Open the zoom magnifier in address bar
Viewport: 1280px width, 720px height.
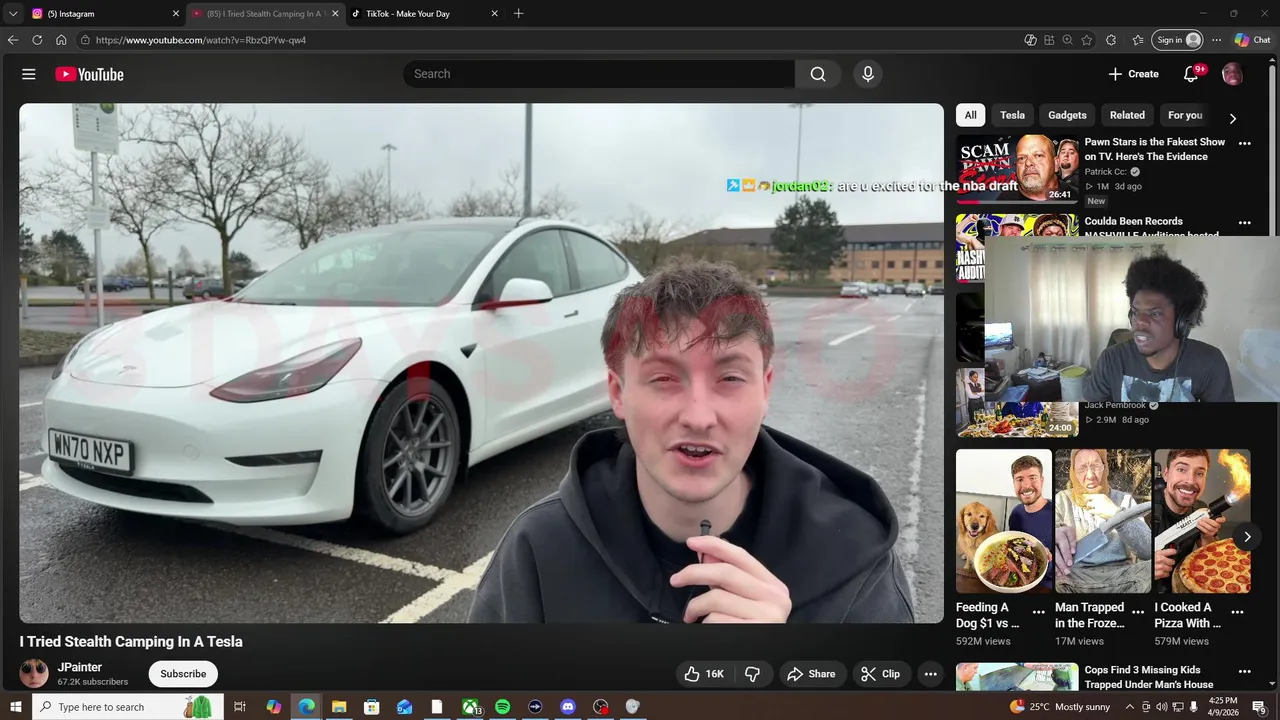(1068, 40)
